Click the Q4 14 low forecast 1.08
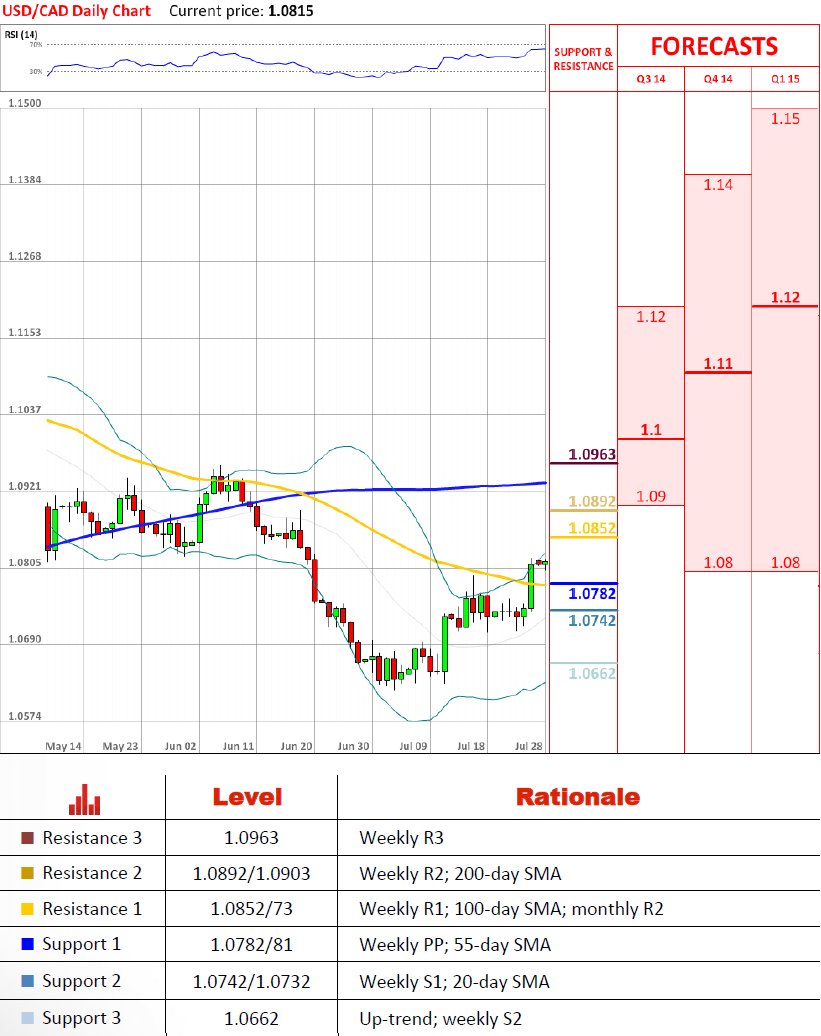The width and height of the screenshot is (821, 1036). pos(718,562)
